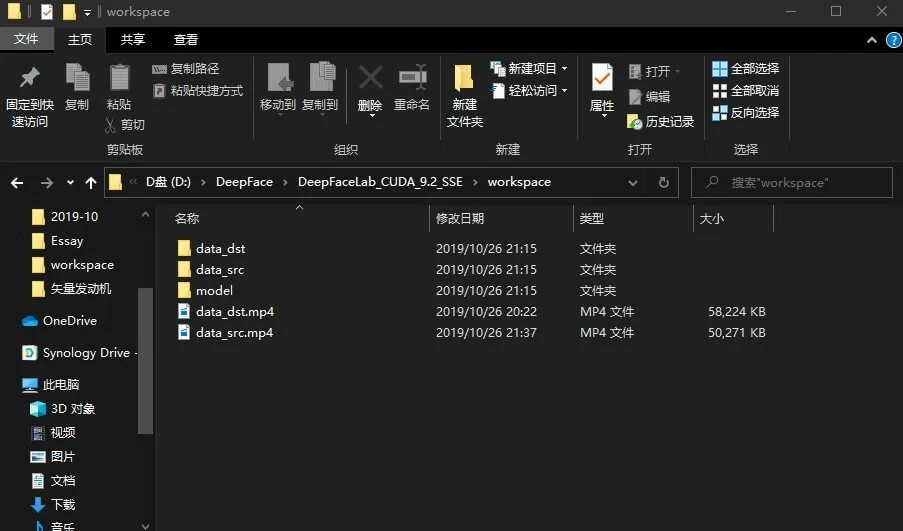Click the Rename icon in ribbon
Viewport: 903px width, 531px height.
click(412, 80)
